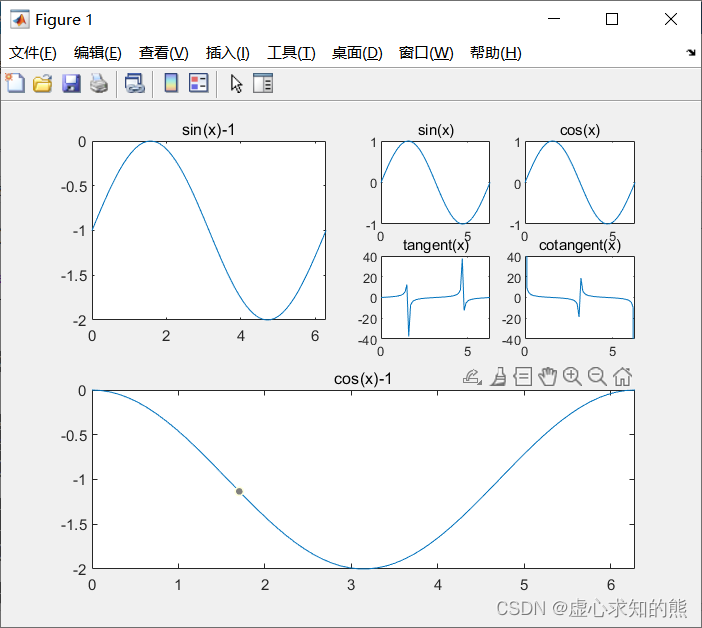Click the Print Figure icon
This screenshot has width=702, height=628.
[98, 84]
